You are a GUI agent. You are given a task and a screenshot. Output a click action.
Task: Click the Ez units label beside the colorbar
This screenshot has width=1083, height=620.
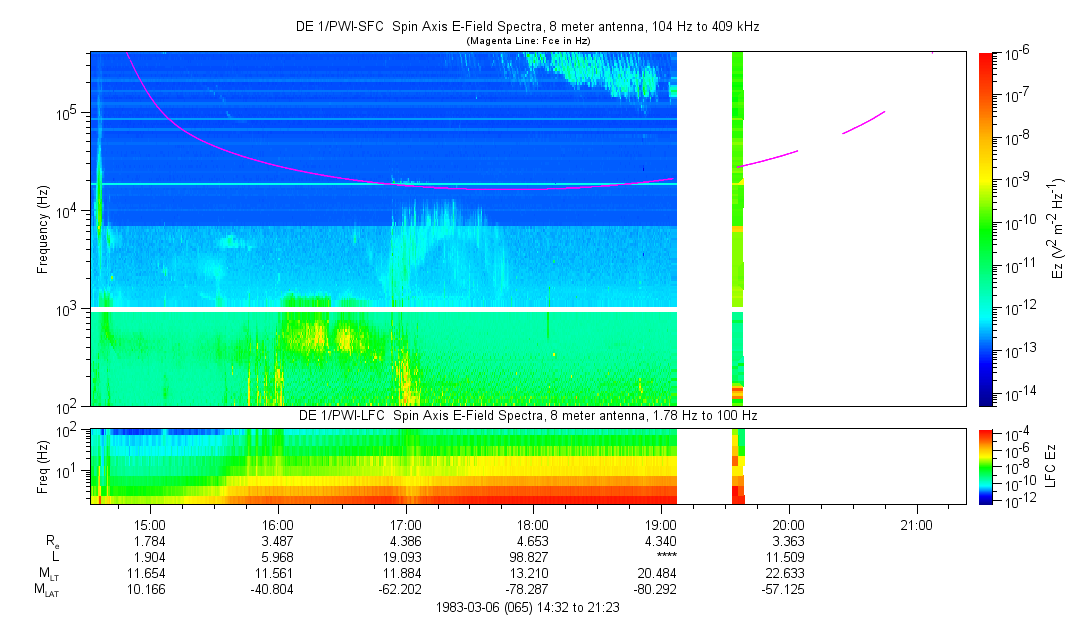(1059, 229)
